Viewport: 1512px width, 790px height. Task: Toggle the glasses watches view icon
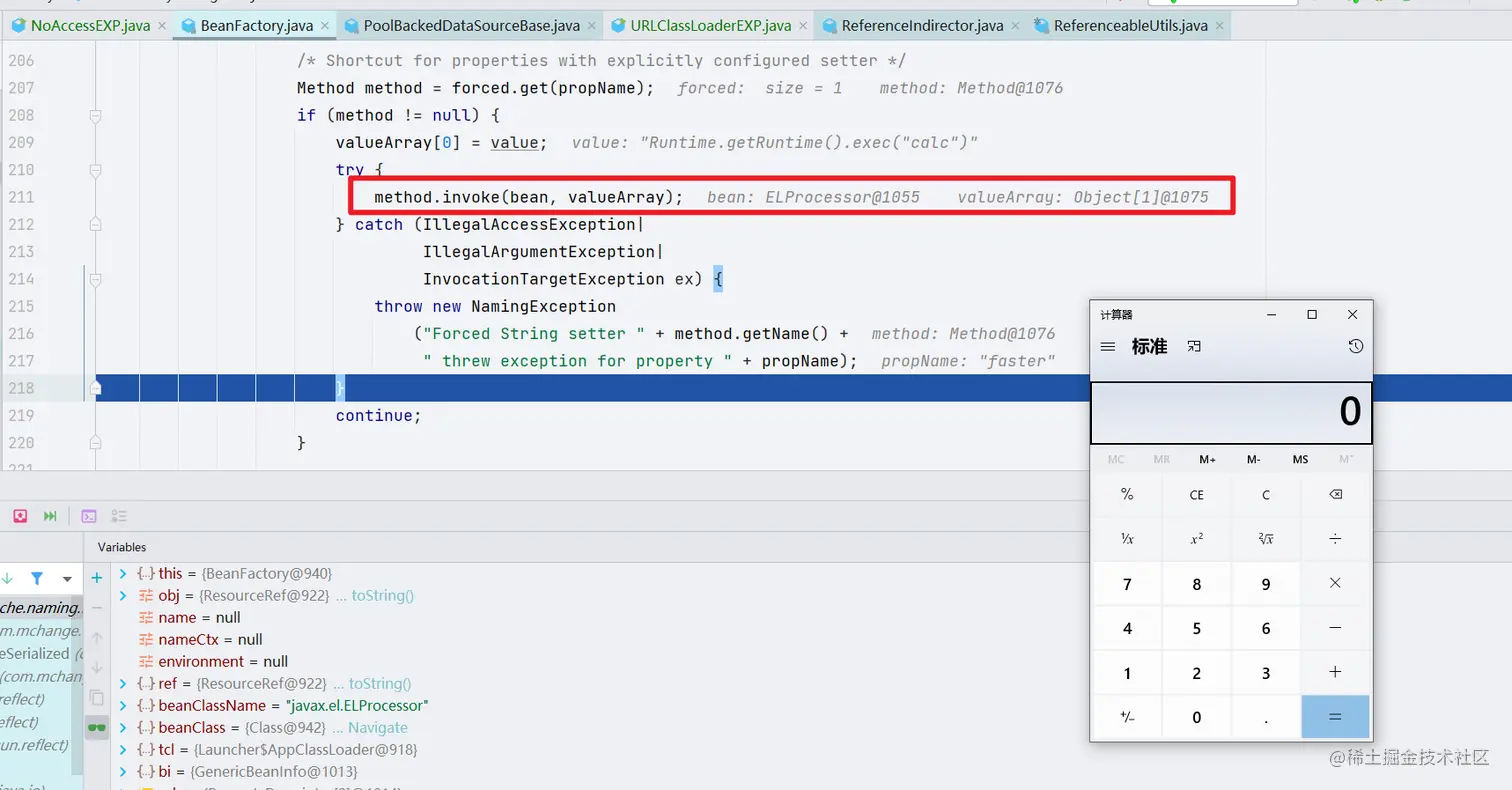tap(97, 727)
